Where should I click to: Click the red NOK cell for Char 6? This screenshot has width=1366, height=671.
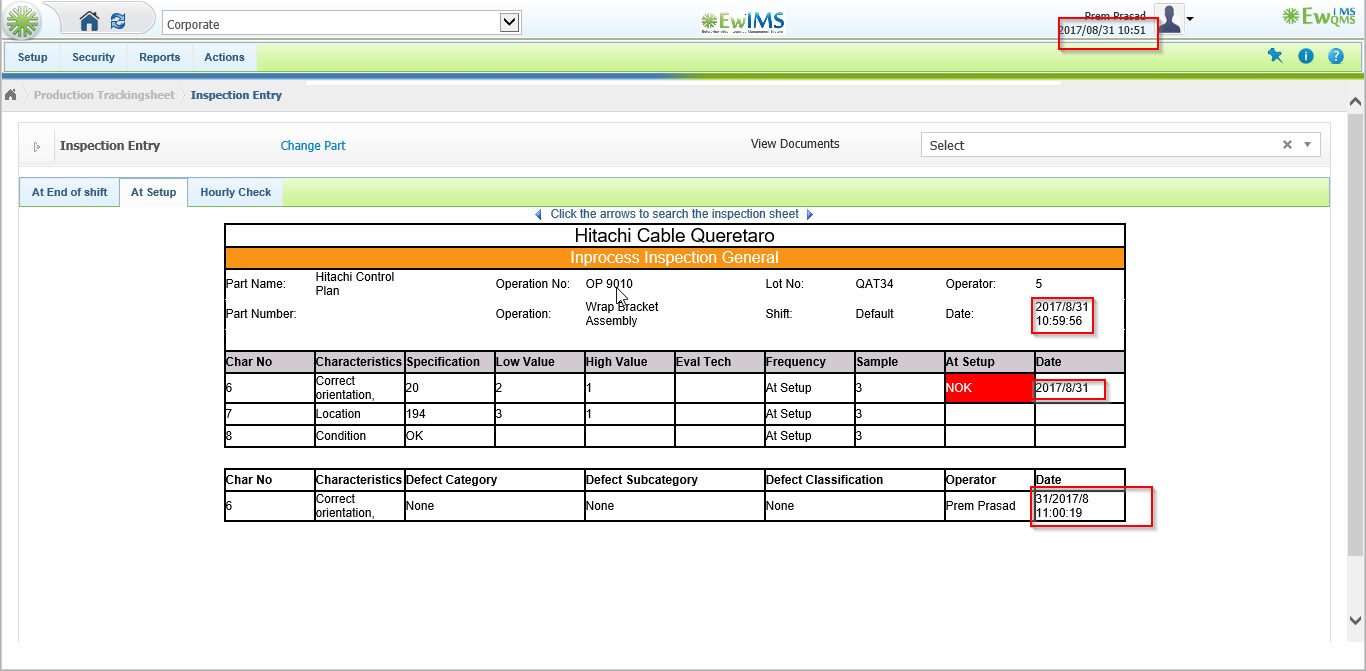pos(990,388)
